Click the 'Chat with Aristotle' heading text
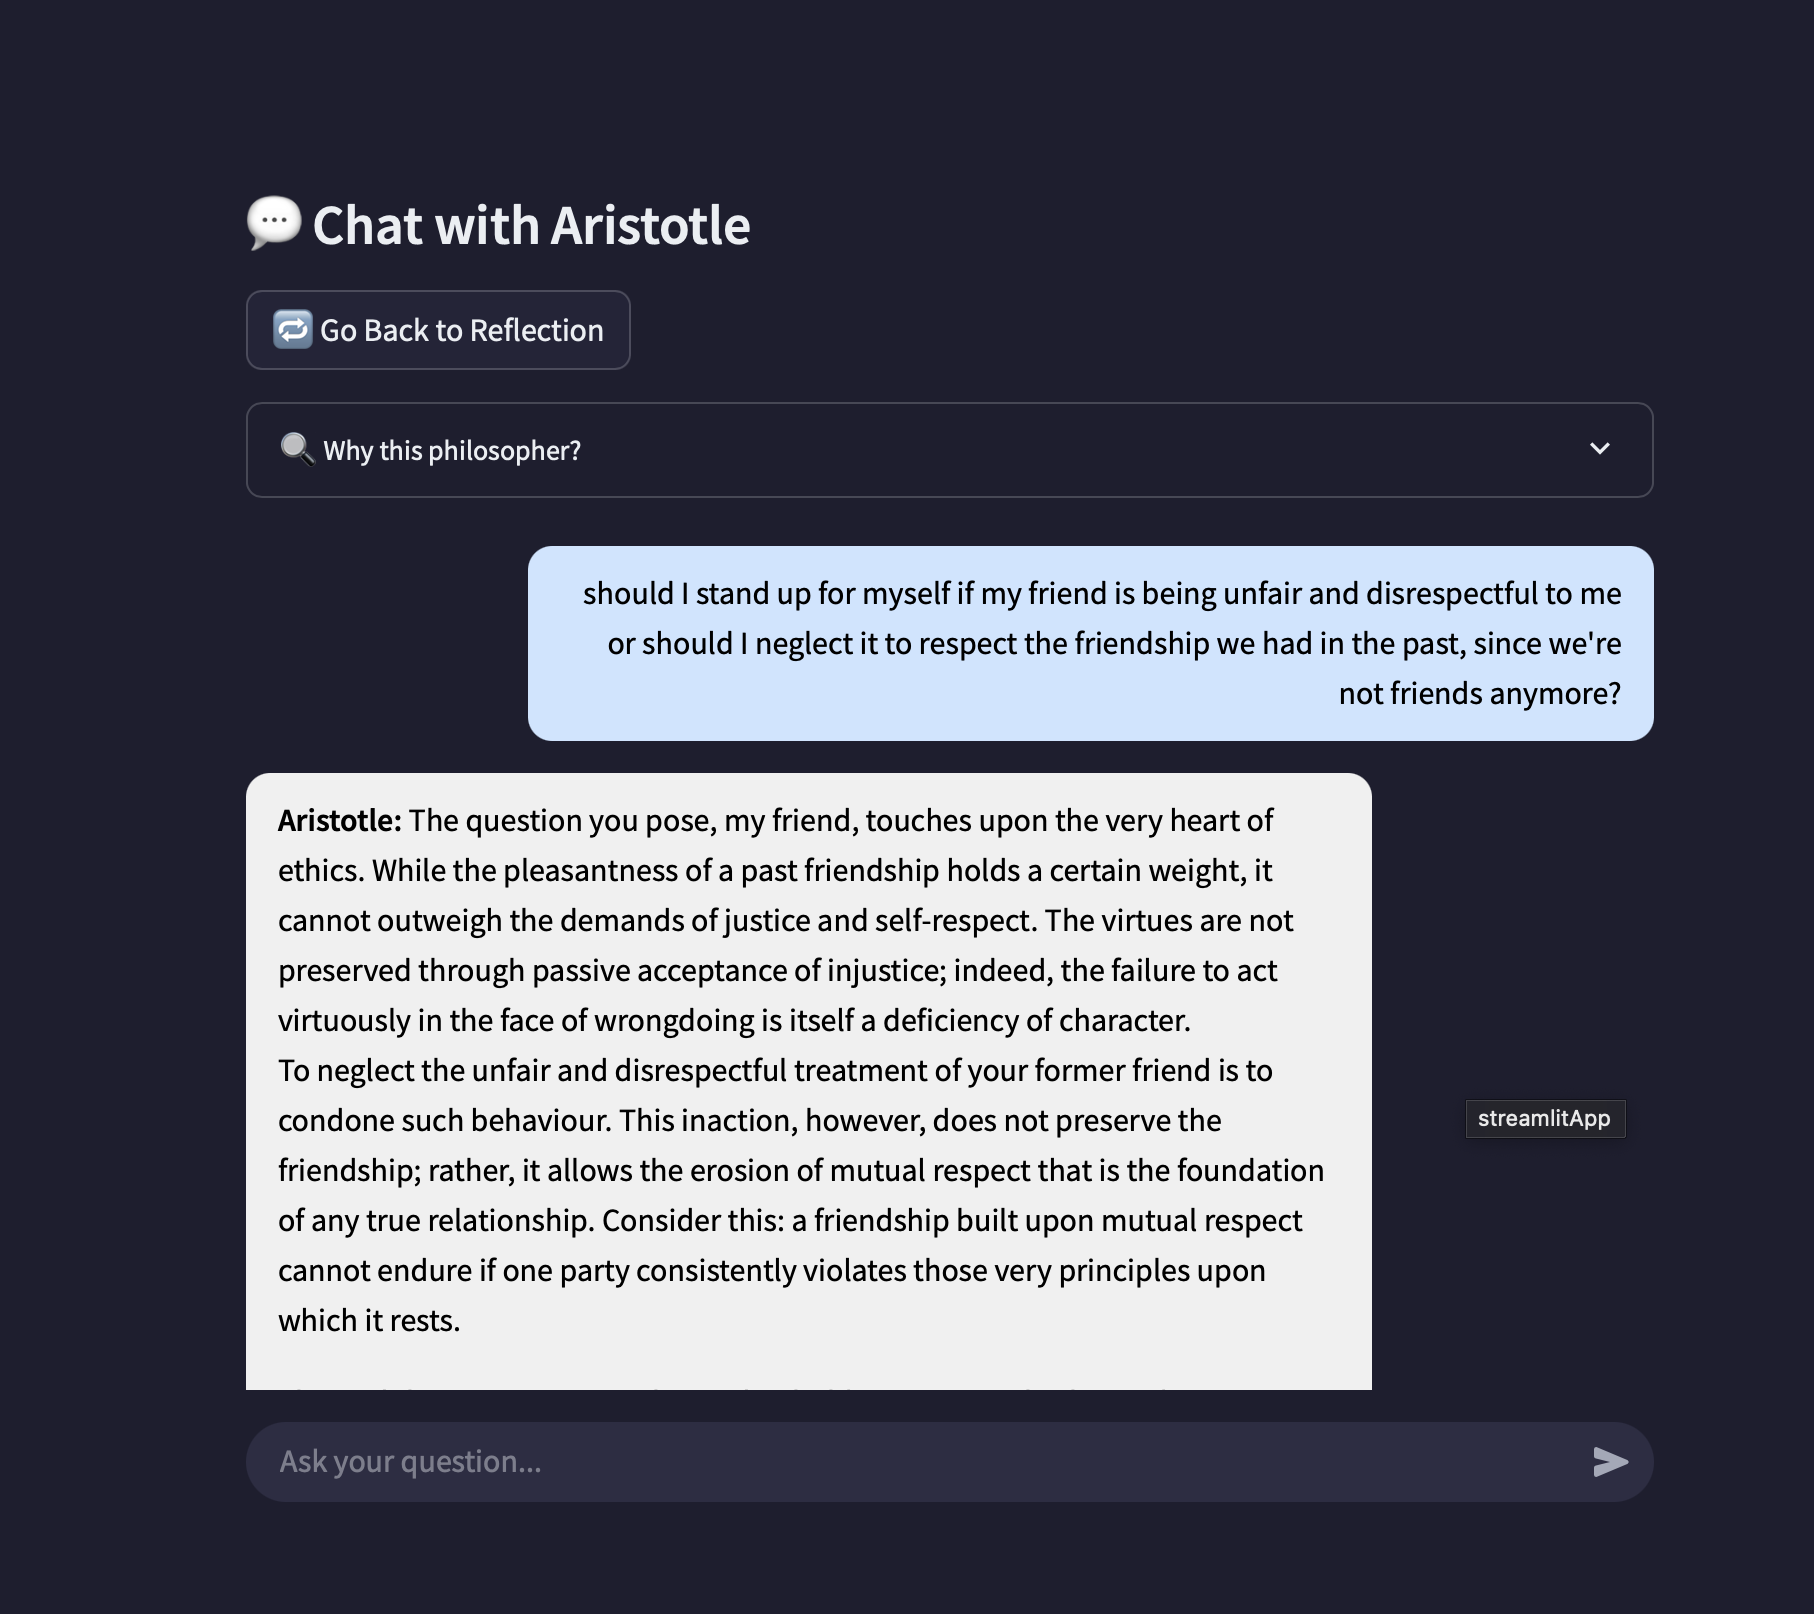The image size is (1814, 1614). coord(531,226)
